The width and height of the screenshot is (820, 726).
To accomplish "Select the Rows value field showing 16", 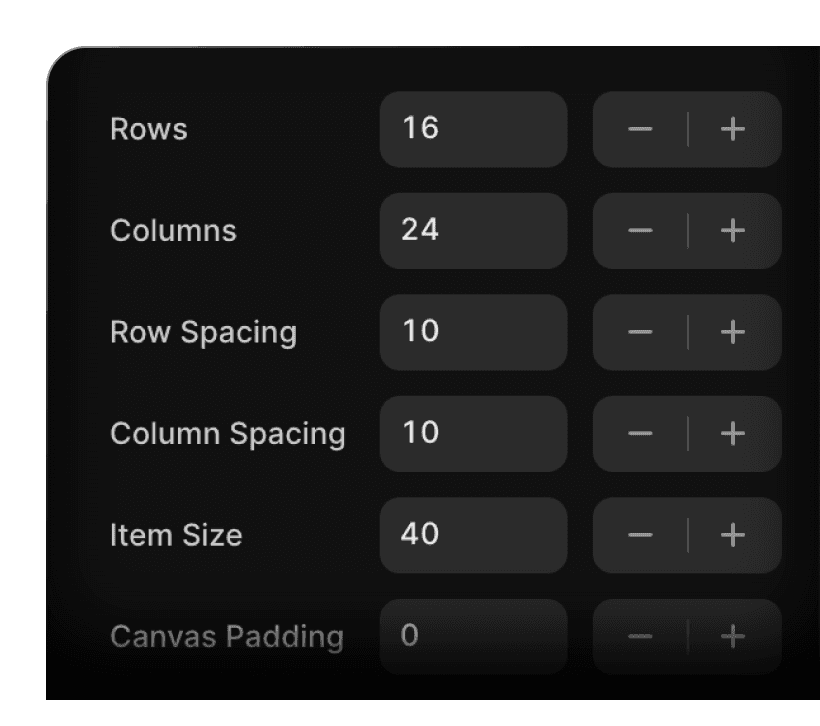I will (x=473, y=129).
